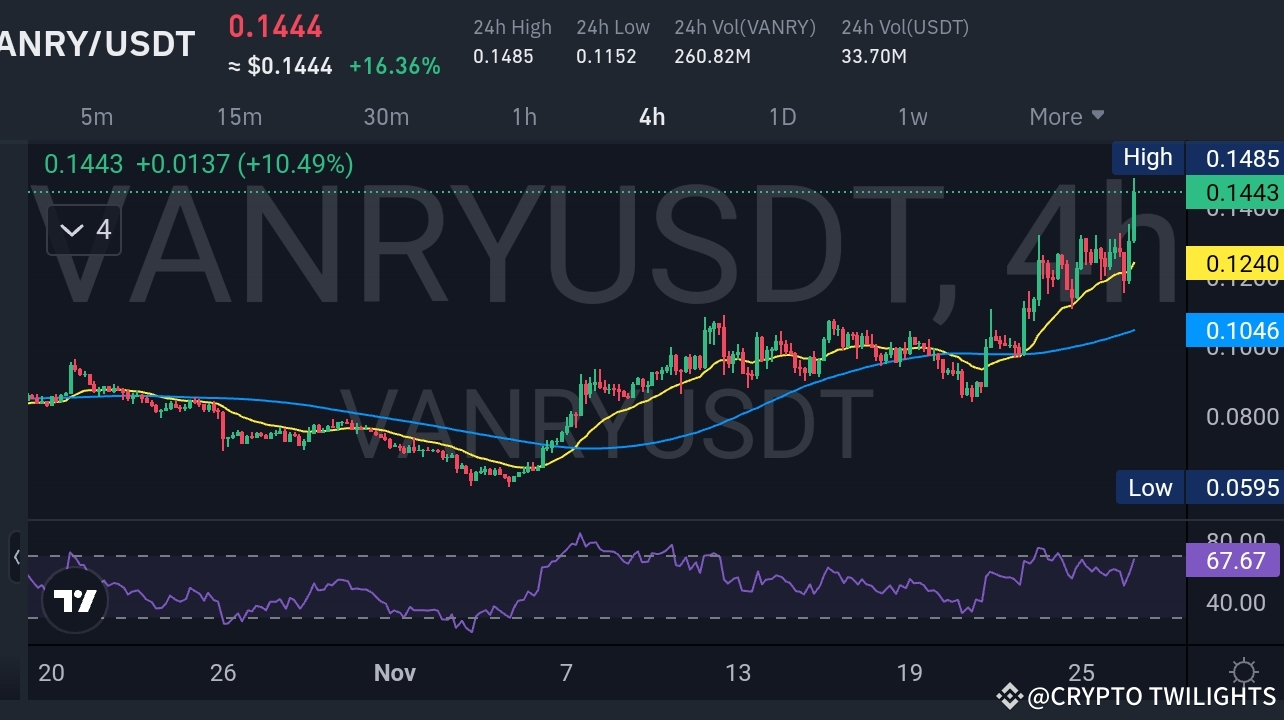Select the 1w interval tab
The width and height of the screenshot is (1284, 720).
912,117
